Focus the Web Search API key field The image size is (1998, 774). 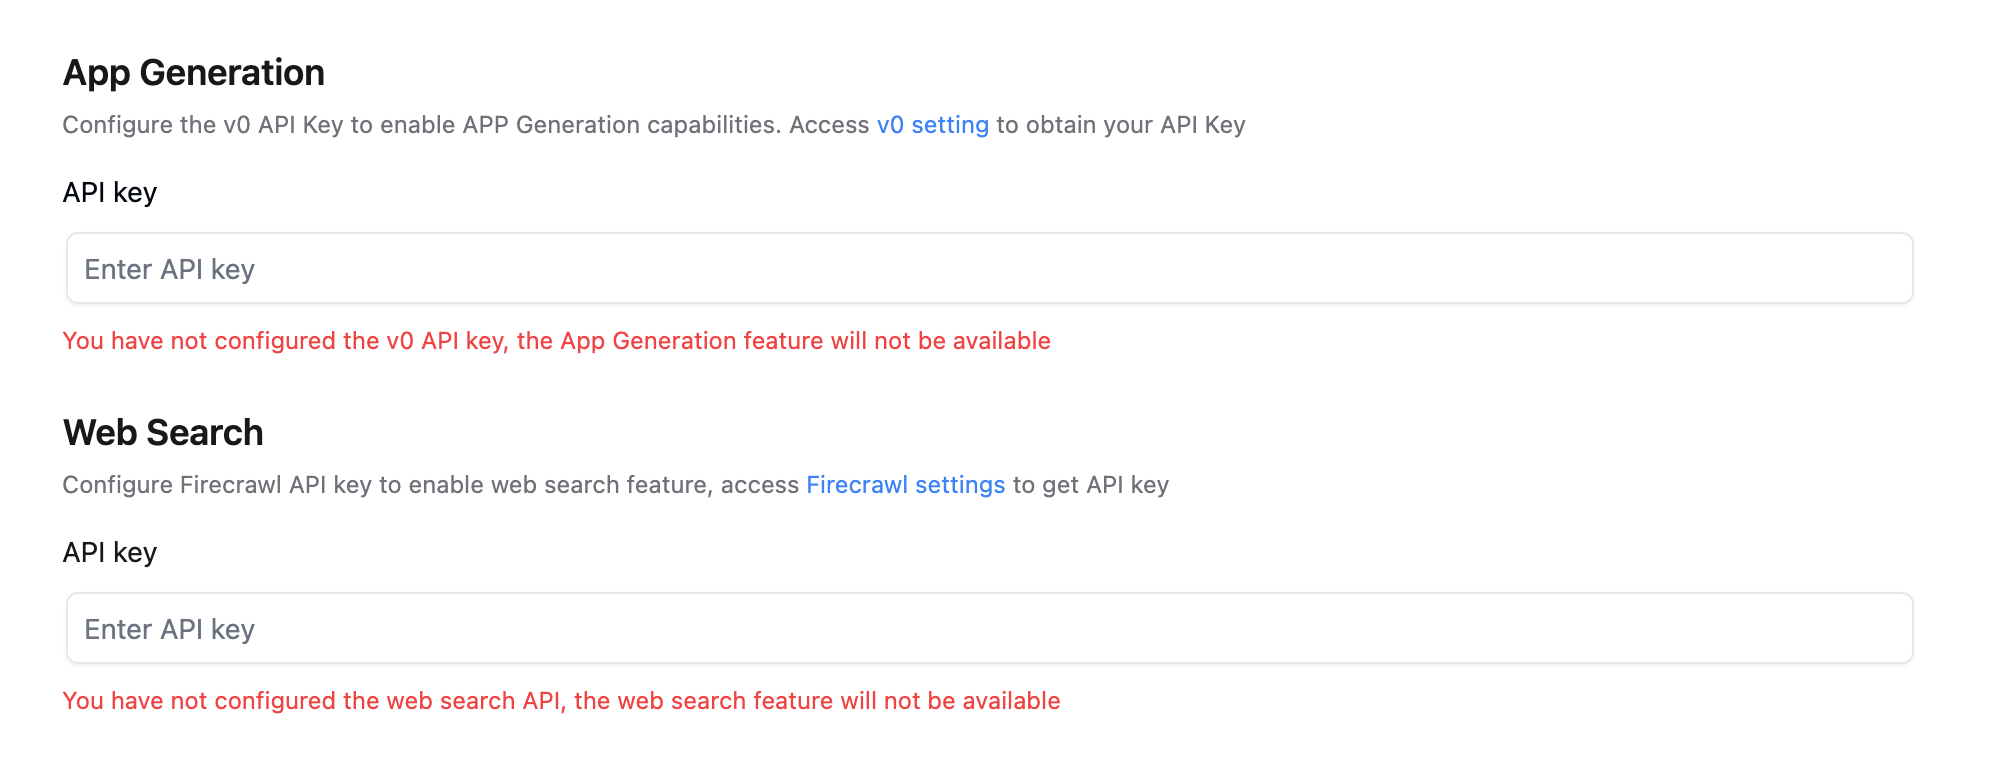(989, 629)
